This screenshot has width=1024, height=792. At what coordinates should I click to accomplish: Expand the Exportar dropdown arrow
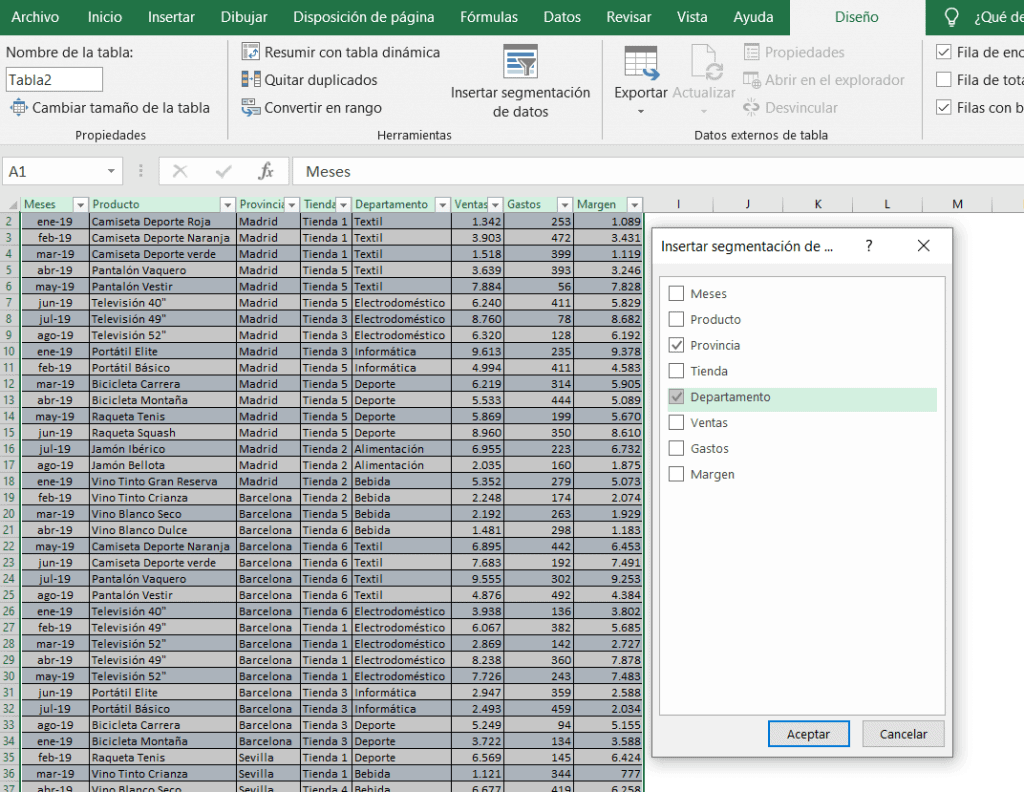tap(641, 112)
